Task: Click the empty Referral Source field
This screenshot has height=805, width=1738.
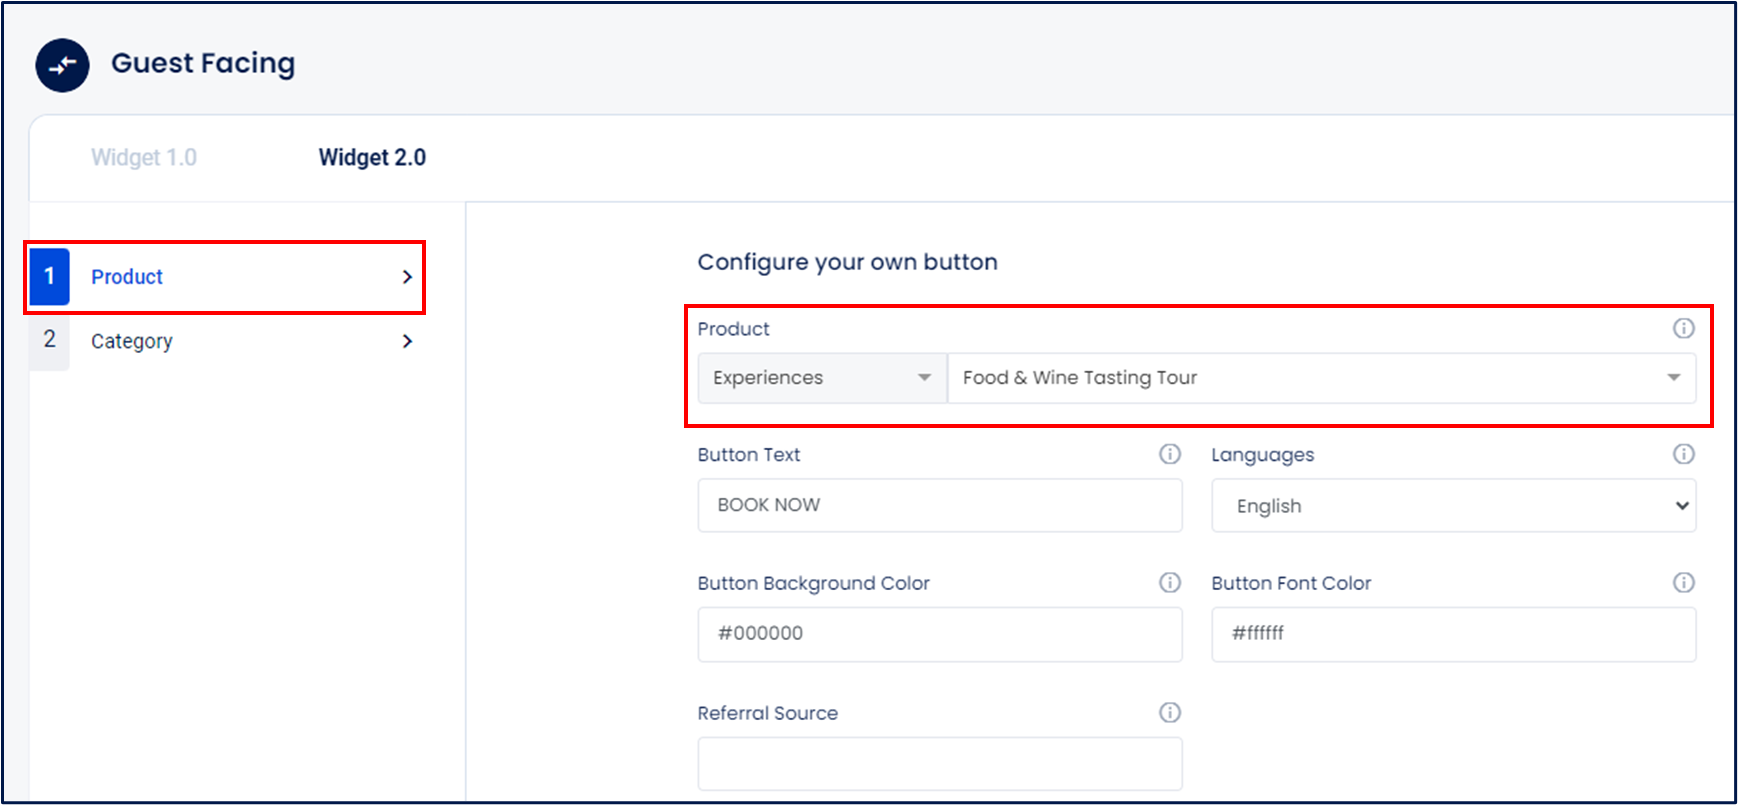Action: tap(940, 764)
